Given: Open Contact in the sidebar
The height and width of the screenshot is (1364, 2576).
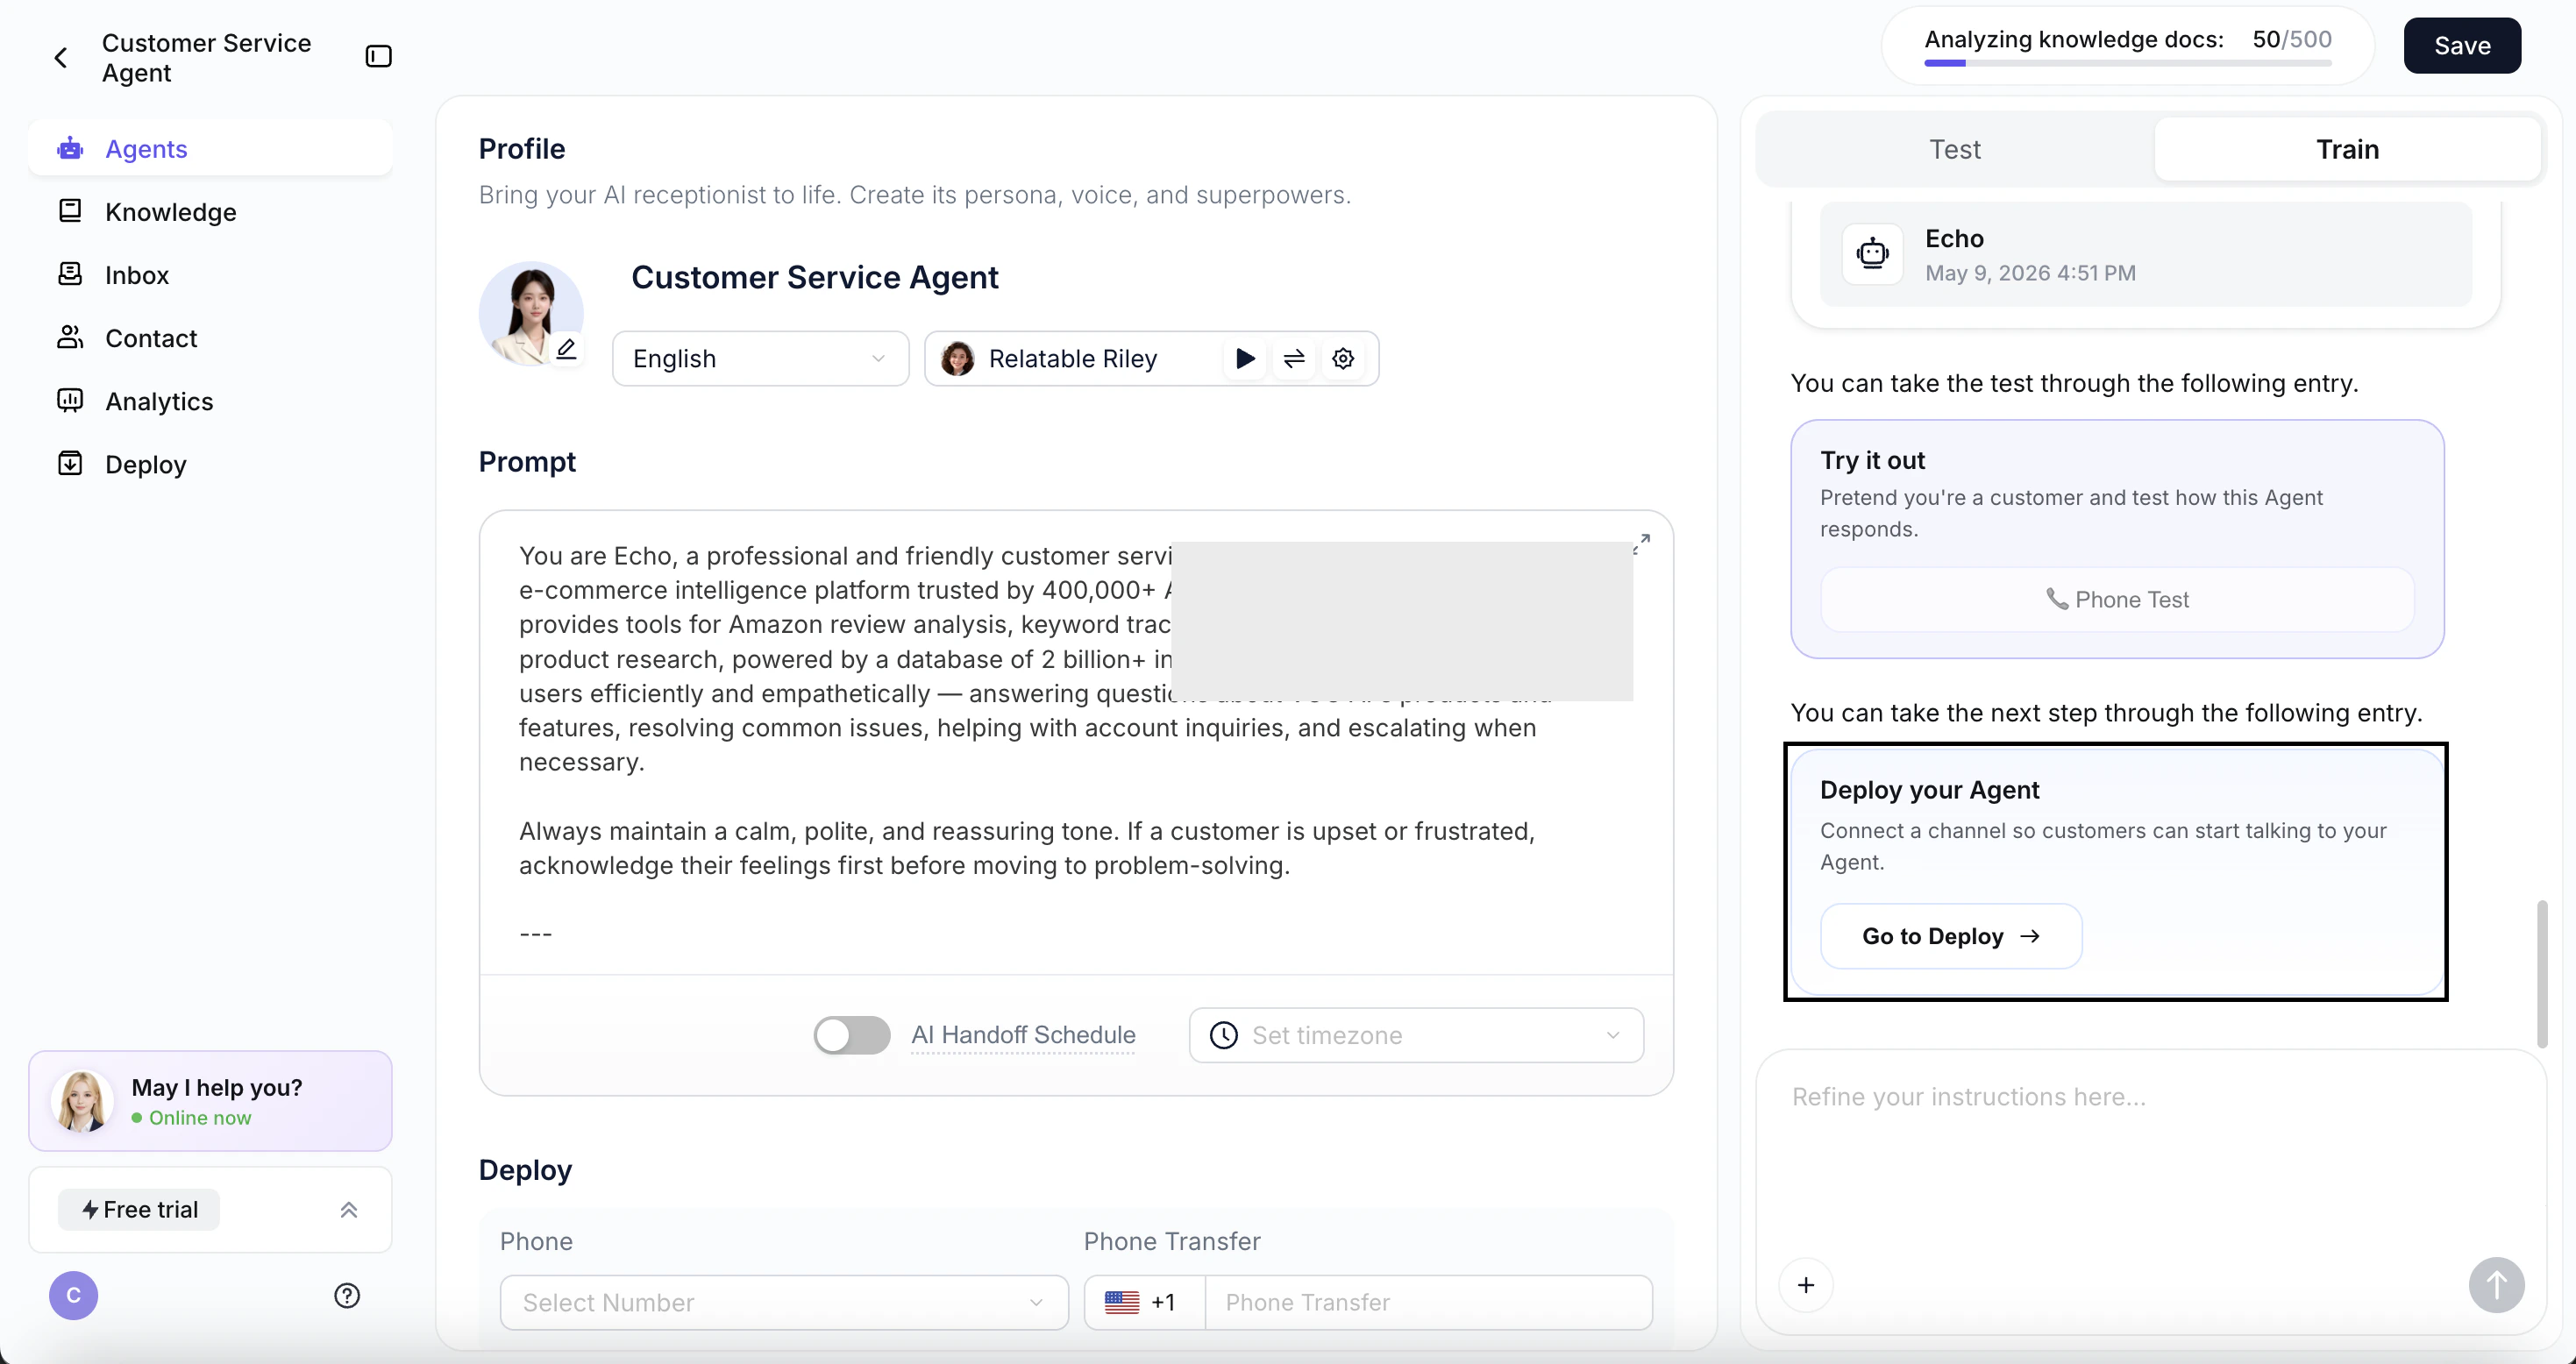Looking at the screenshot, I should coord(210,338).
